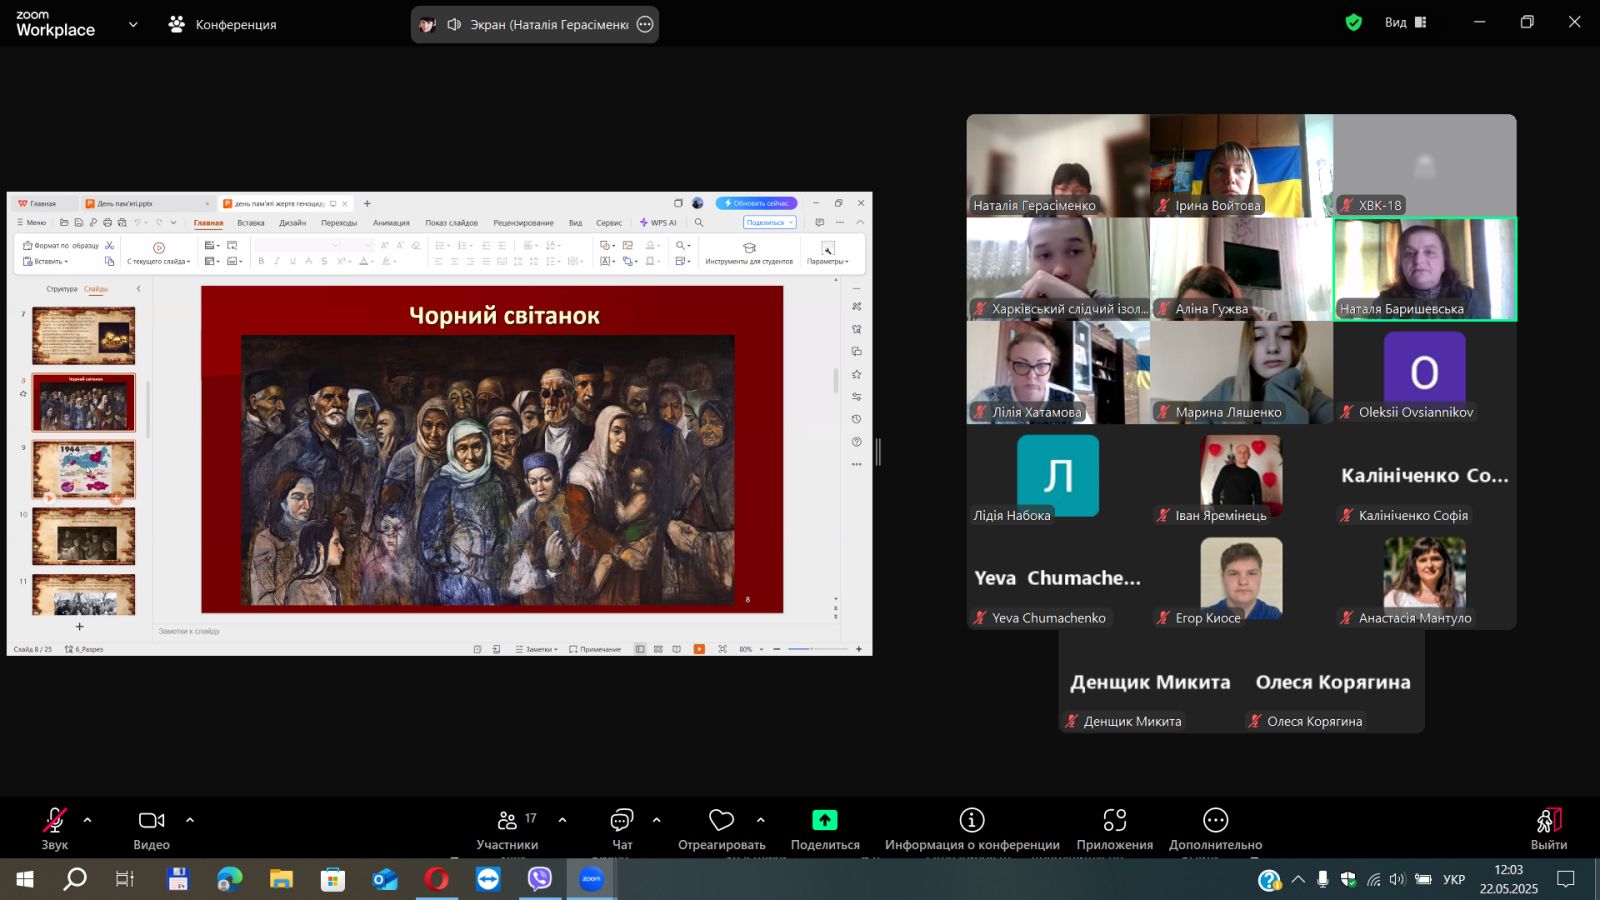The width and height of the screenshot is (1600, 900).
Task: Switch to the Дизайн ribbon tab in WPS
Action: click(x=293, y=223)
